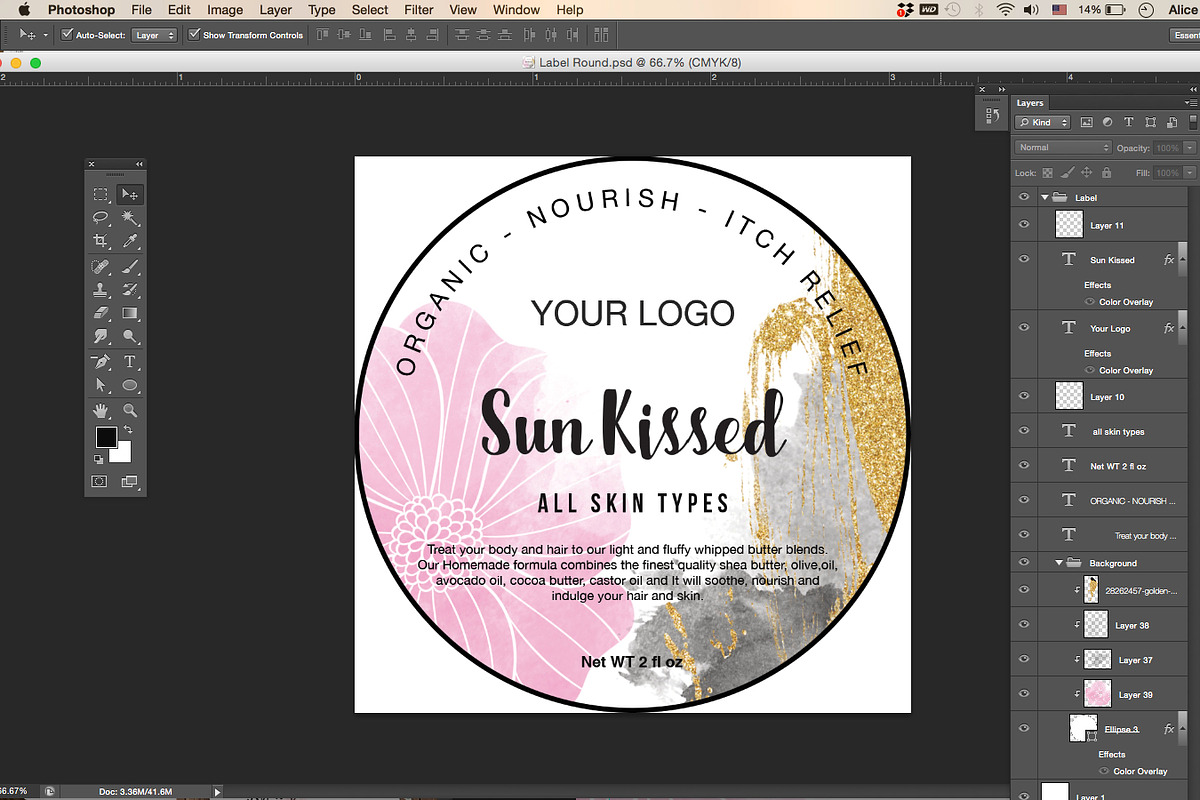Select the Path Selection tool
Image resolution: width=1200 pixels, height=800 pixels.
[x=101, y=385]
